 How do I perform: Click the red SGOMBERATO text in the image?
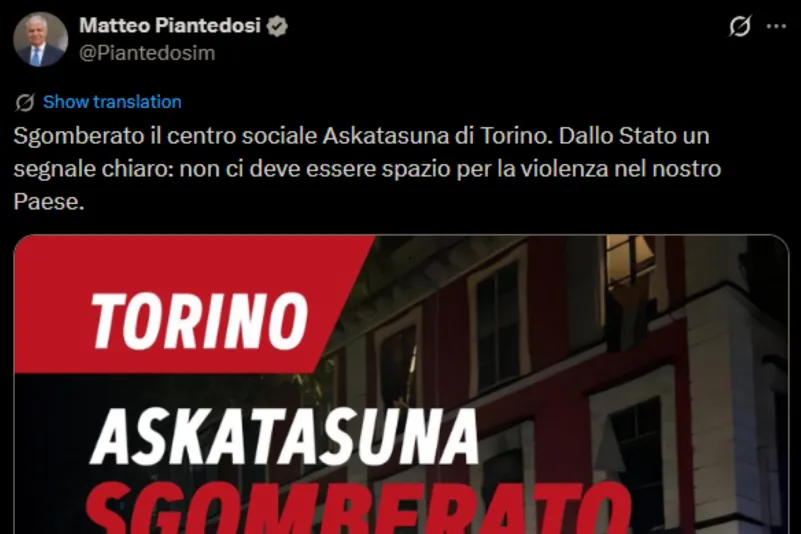click(x=359, y=507)
